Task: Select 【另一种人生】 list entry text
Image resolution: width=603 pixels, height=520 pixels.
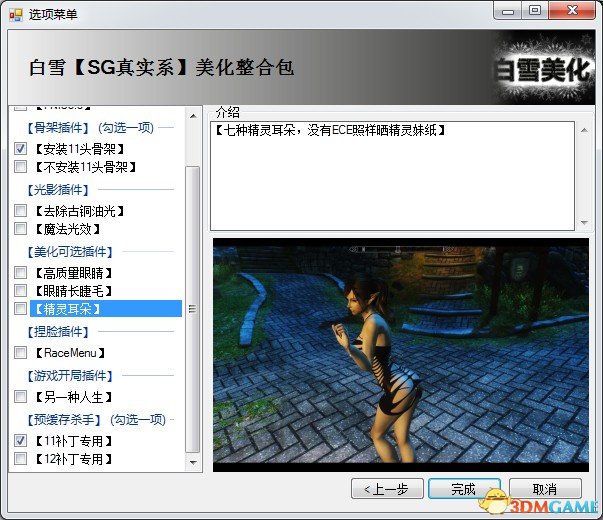Action: [x=73, y=397]
